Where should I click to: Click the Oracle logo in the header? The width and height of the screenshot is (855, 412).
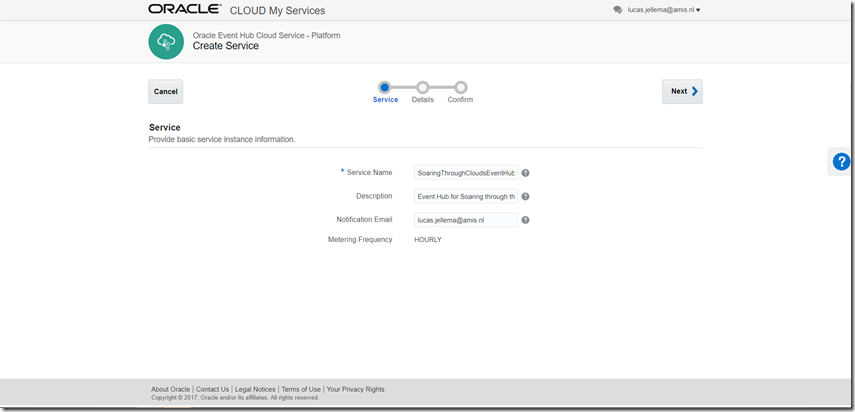(184, 9)
